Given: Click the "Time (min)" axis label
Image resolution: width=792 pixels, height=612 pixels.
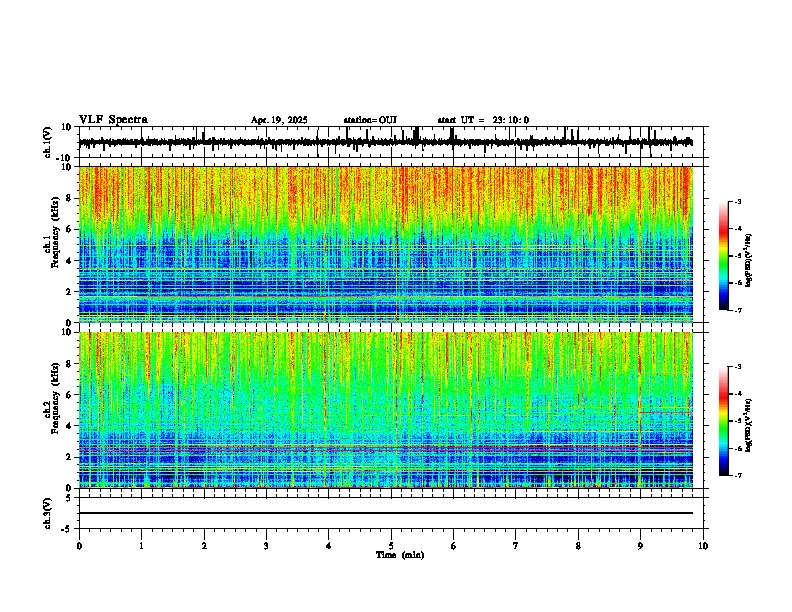Looking at the screenshot, I should (400, 555).
